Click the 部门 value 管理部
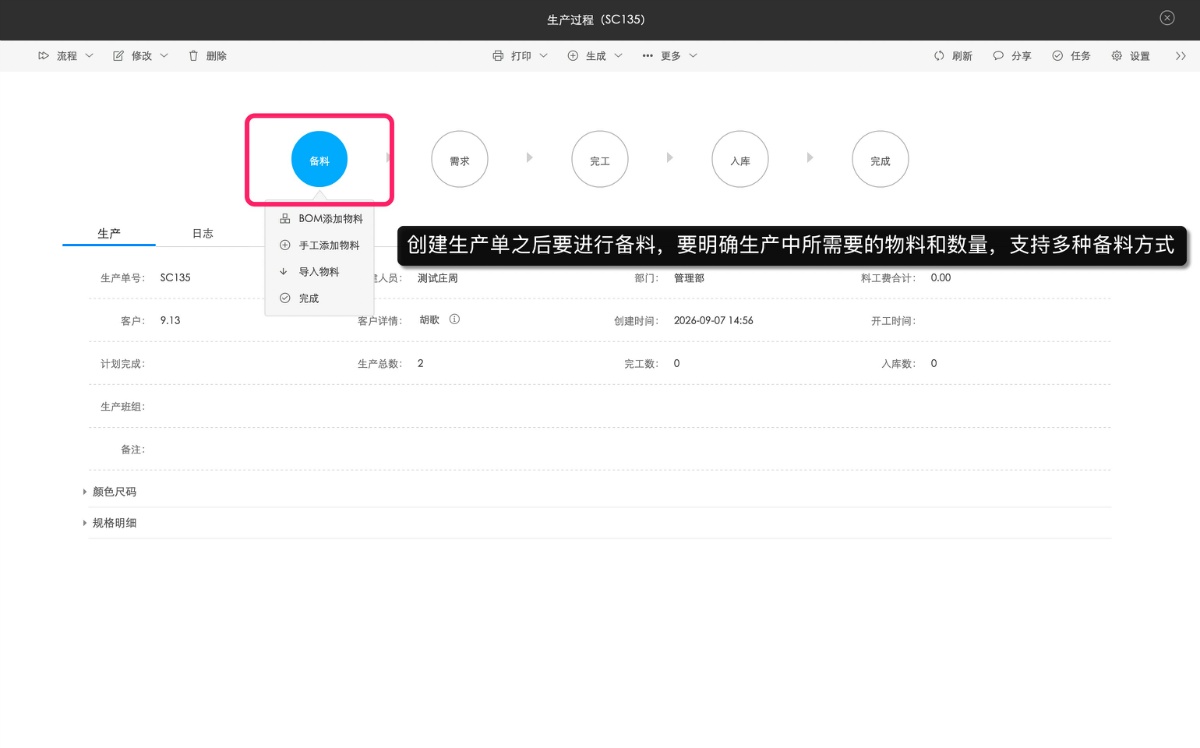The width and height of the screenshot is (1200, 748). tap(689, 278)
